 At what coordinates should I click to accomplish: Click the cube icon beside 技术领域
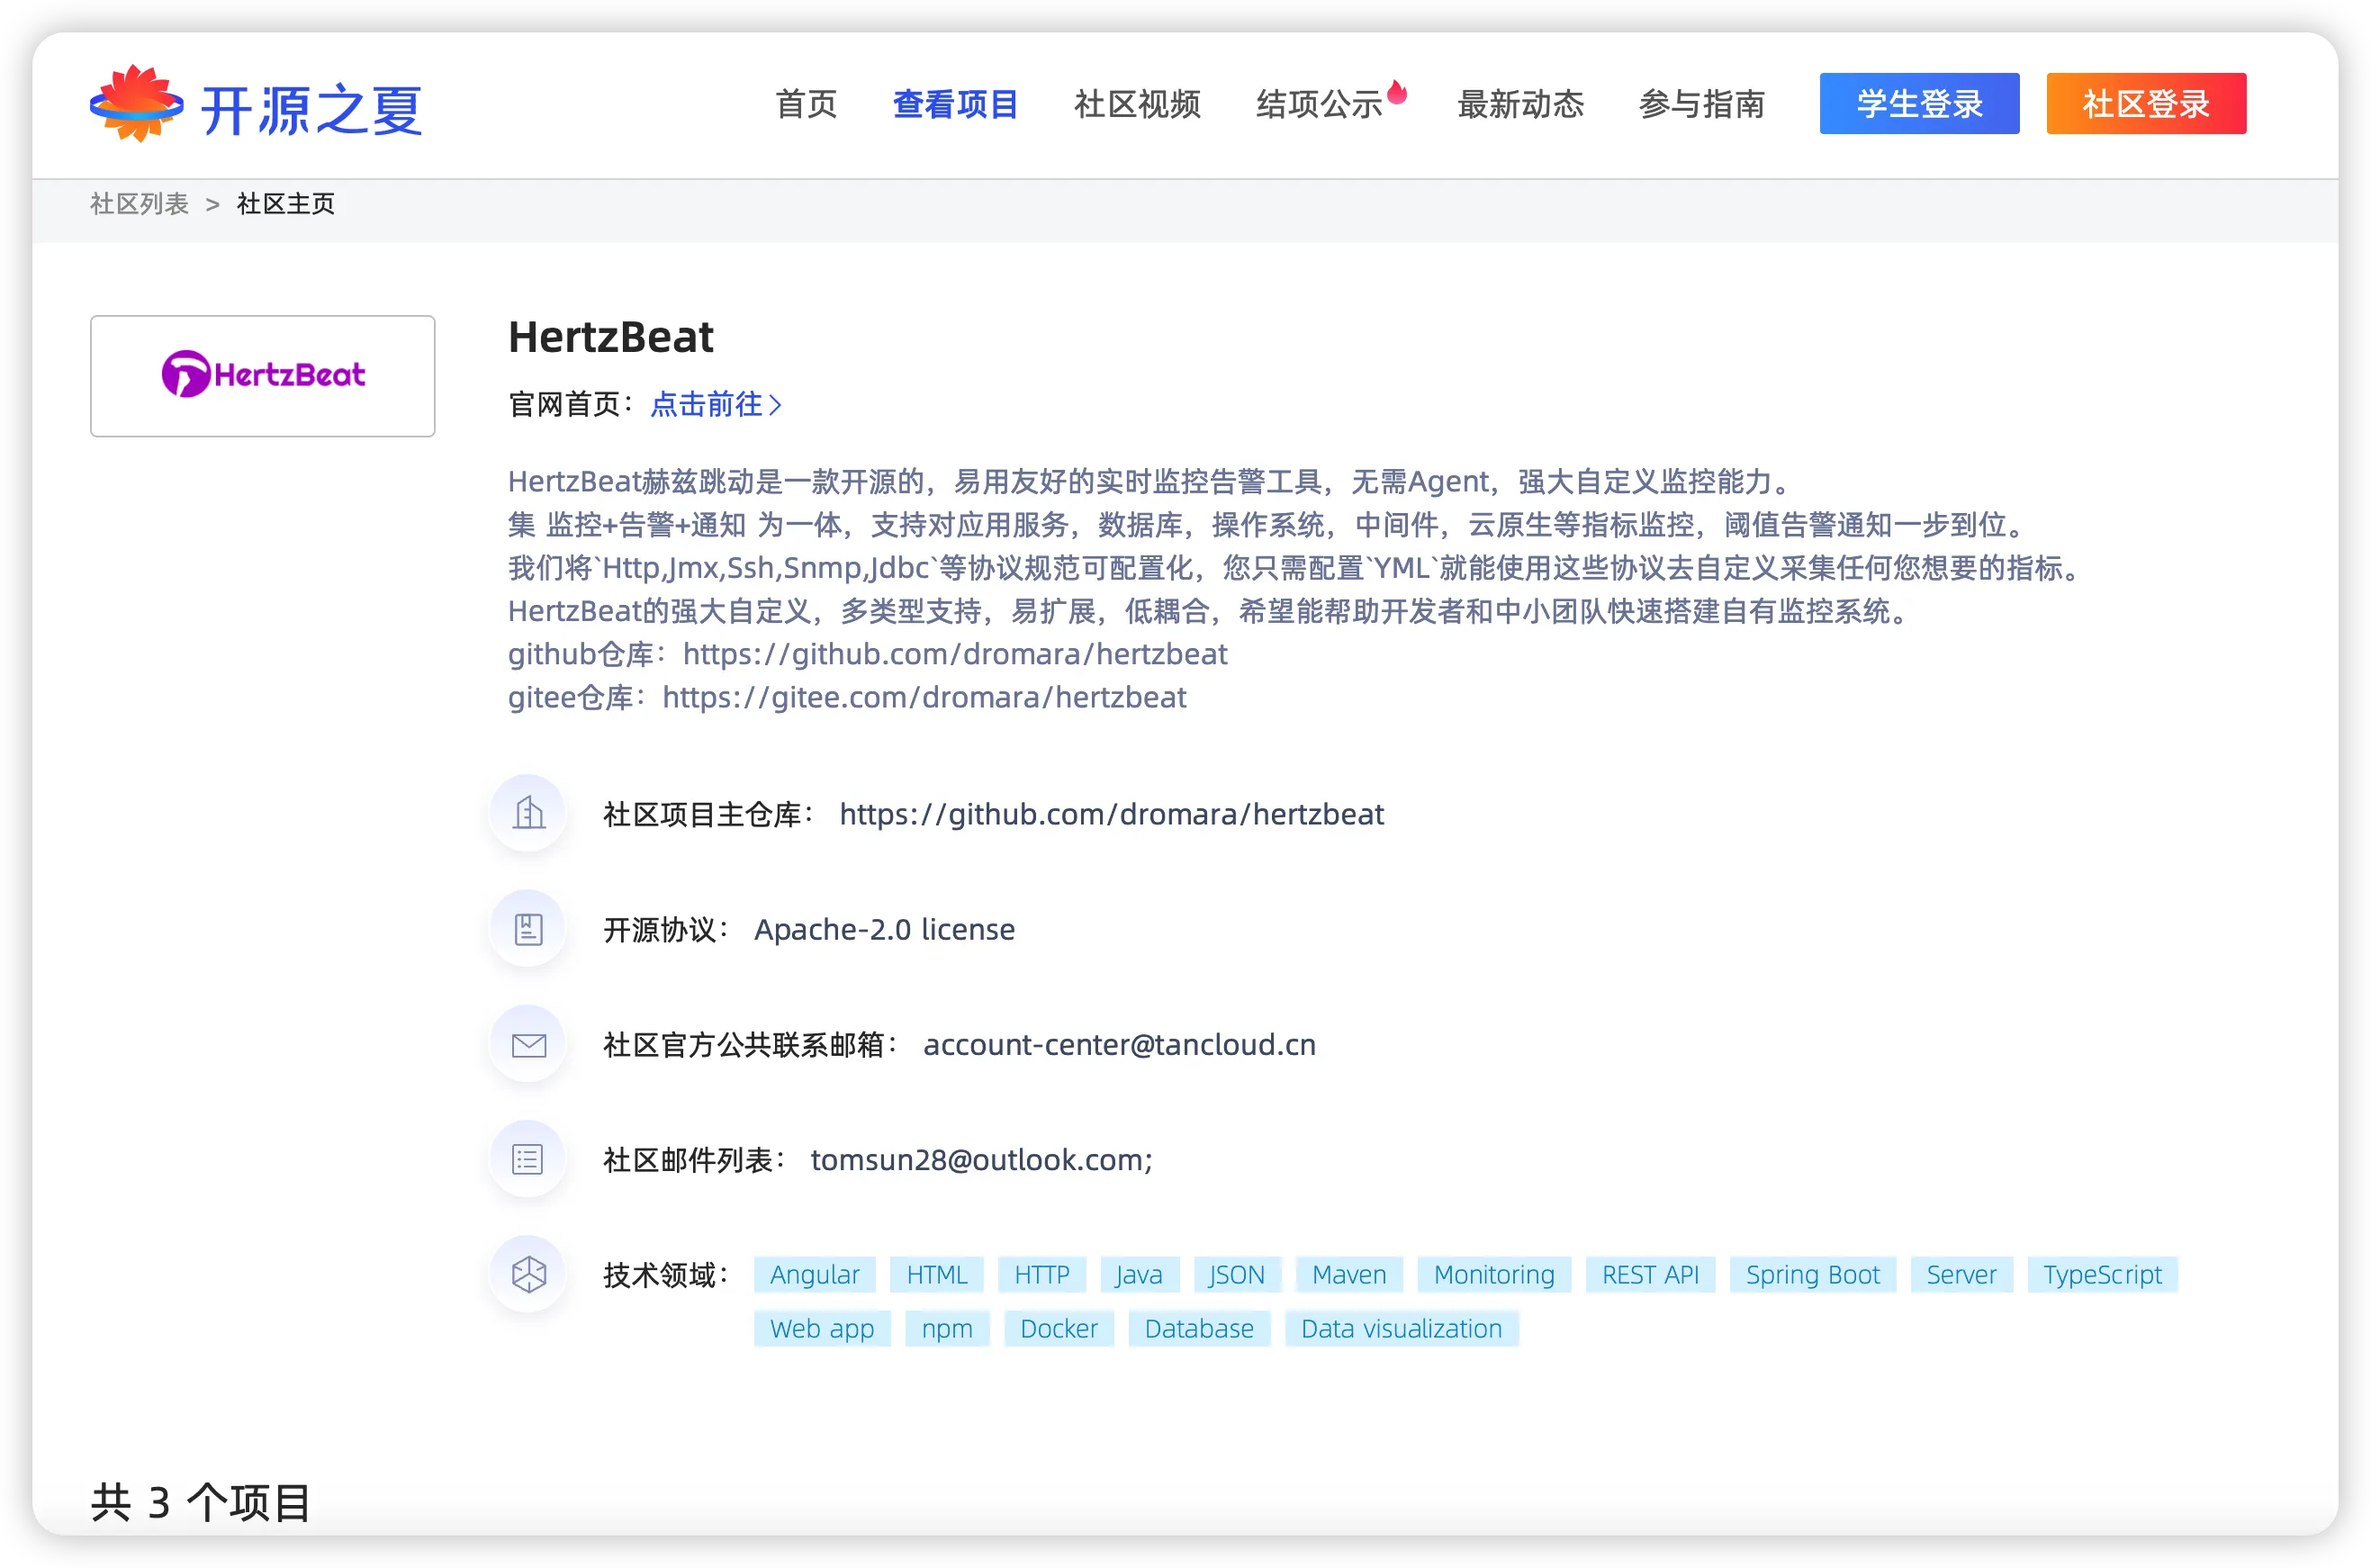tap(528, 1274)
